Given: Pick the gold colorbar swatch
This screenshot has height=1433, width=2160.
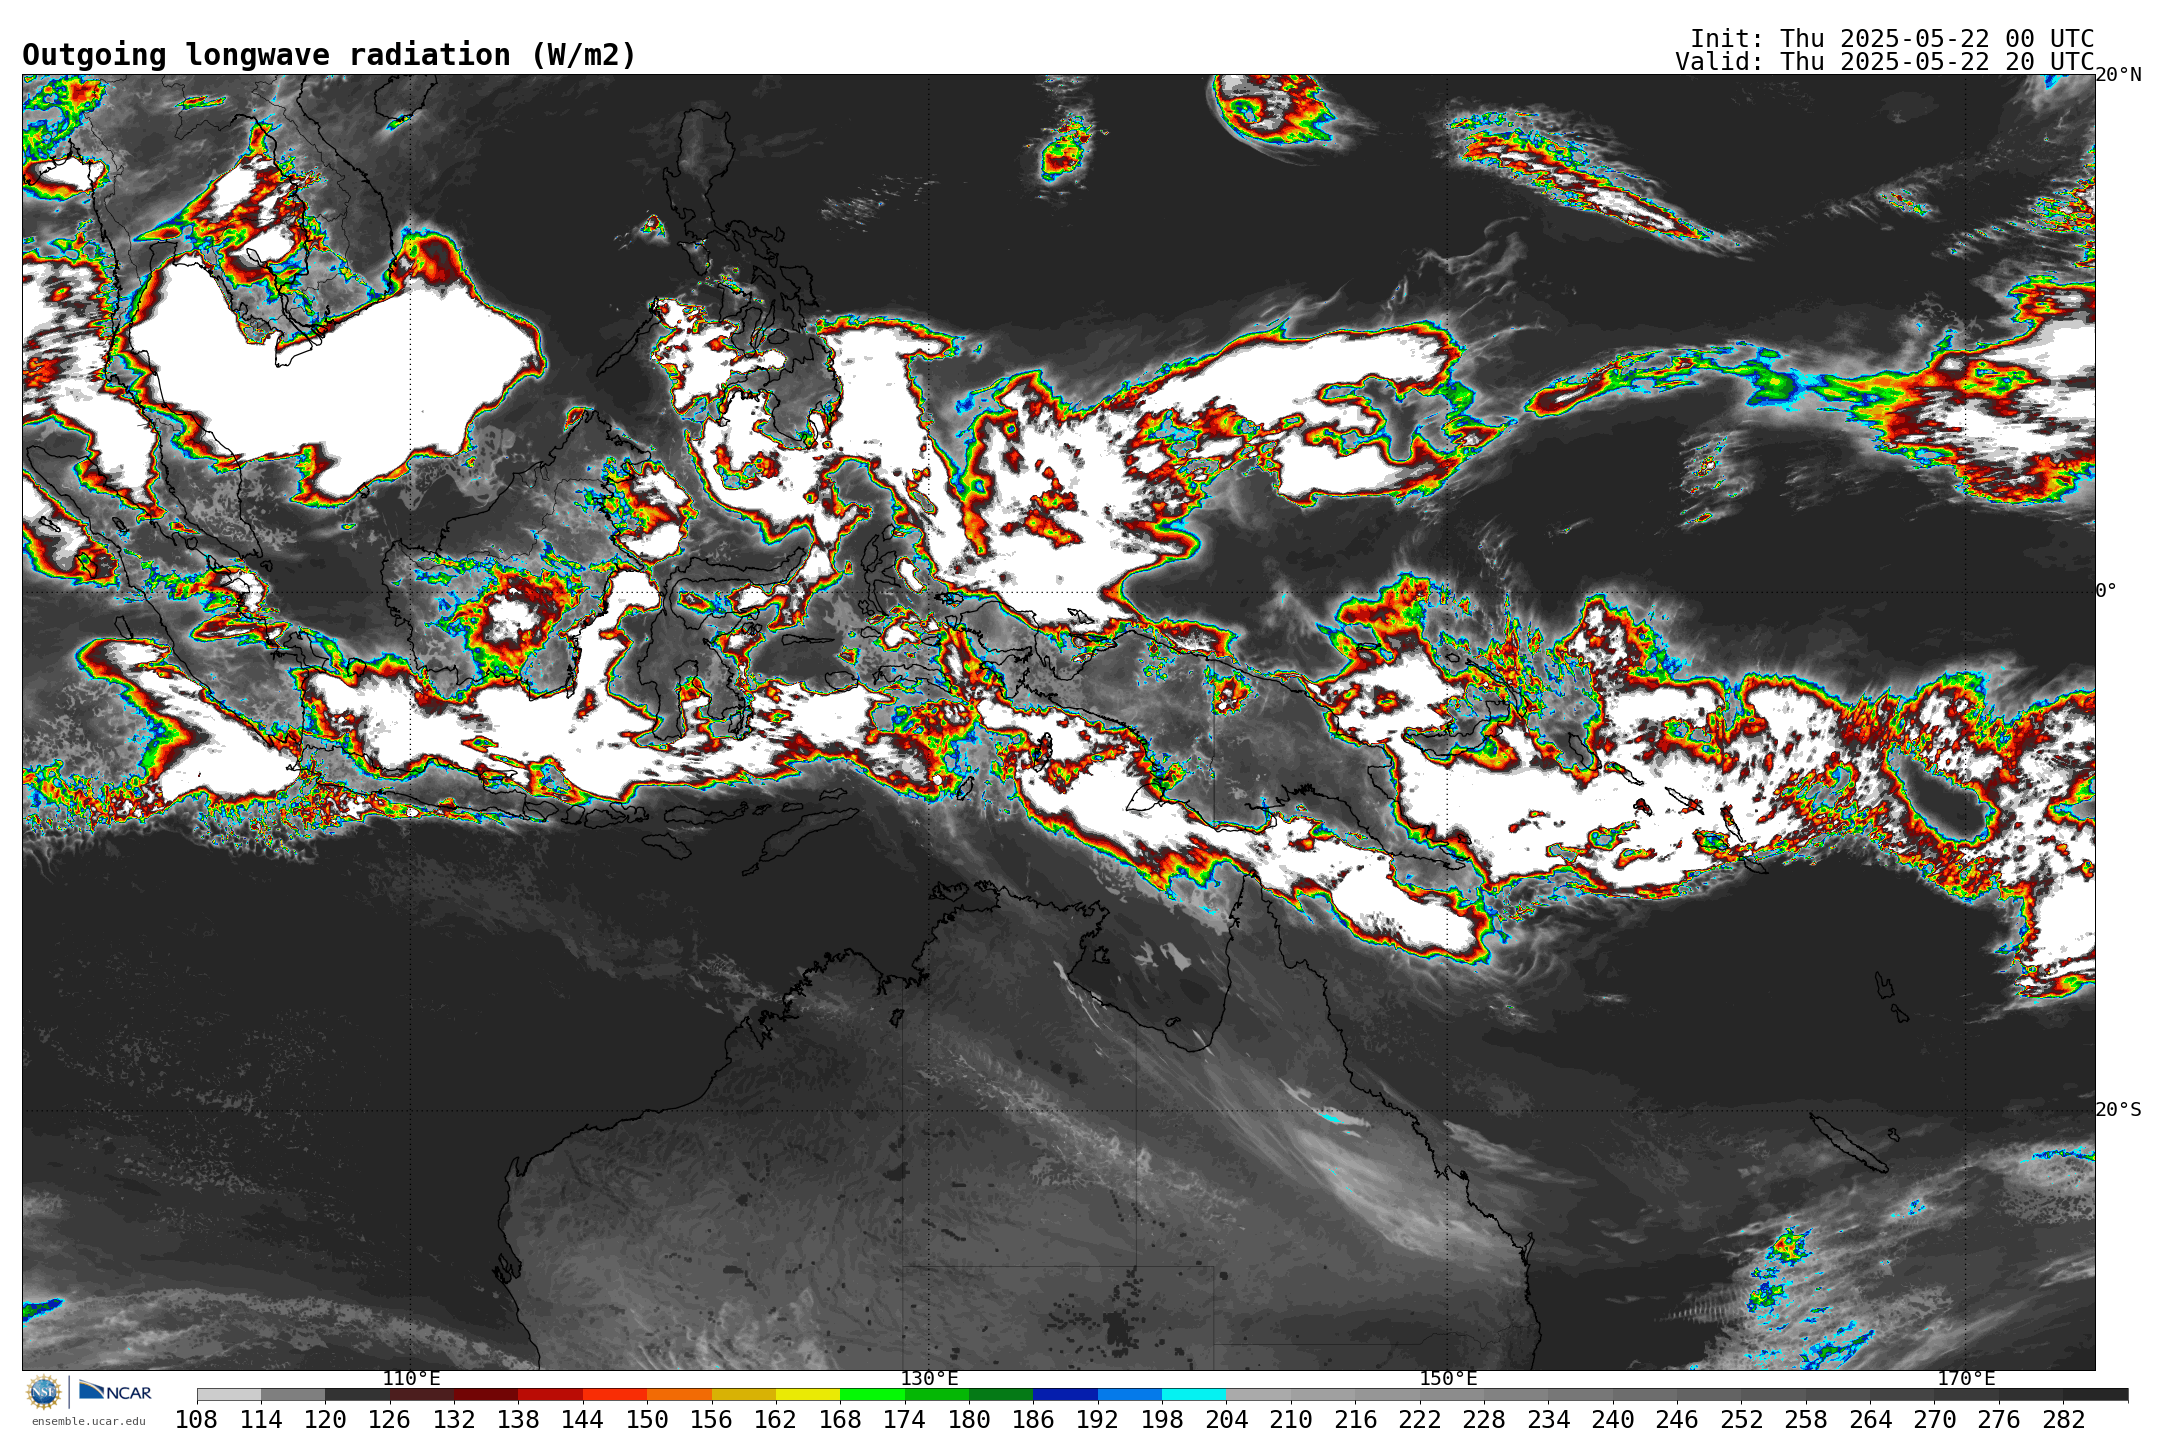Looking at the screenshot, I should click(743, 1394).
